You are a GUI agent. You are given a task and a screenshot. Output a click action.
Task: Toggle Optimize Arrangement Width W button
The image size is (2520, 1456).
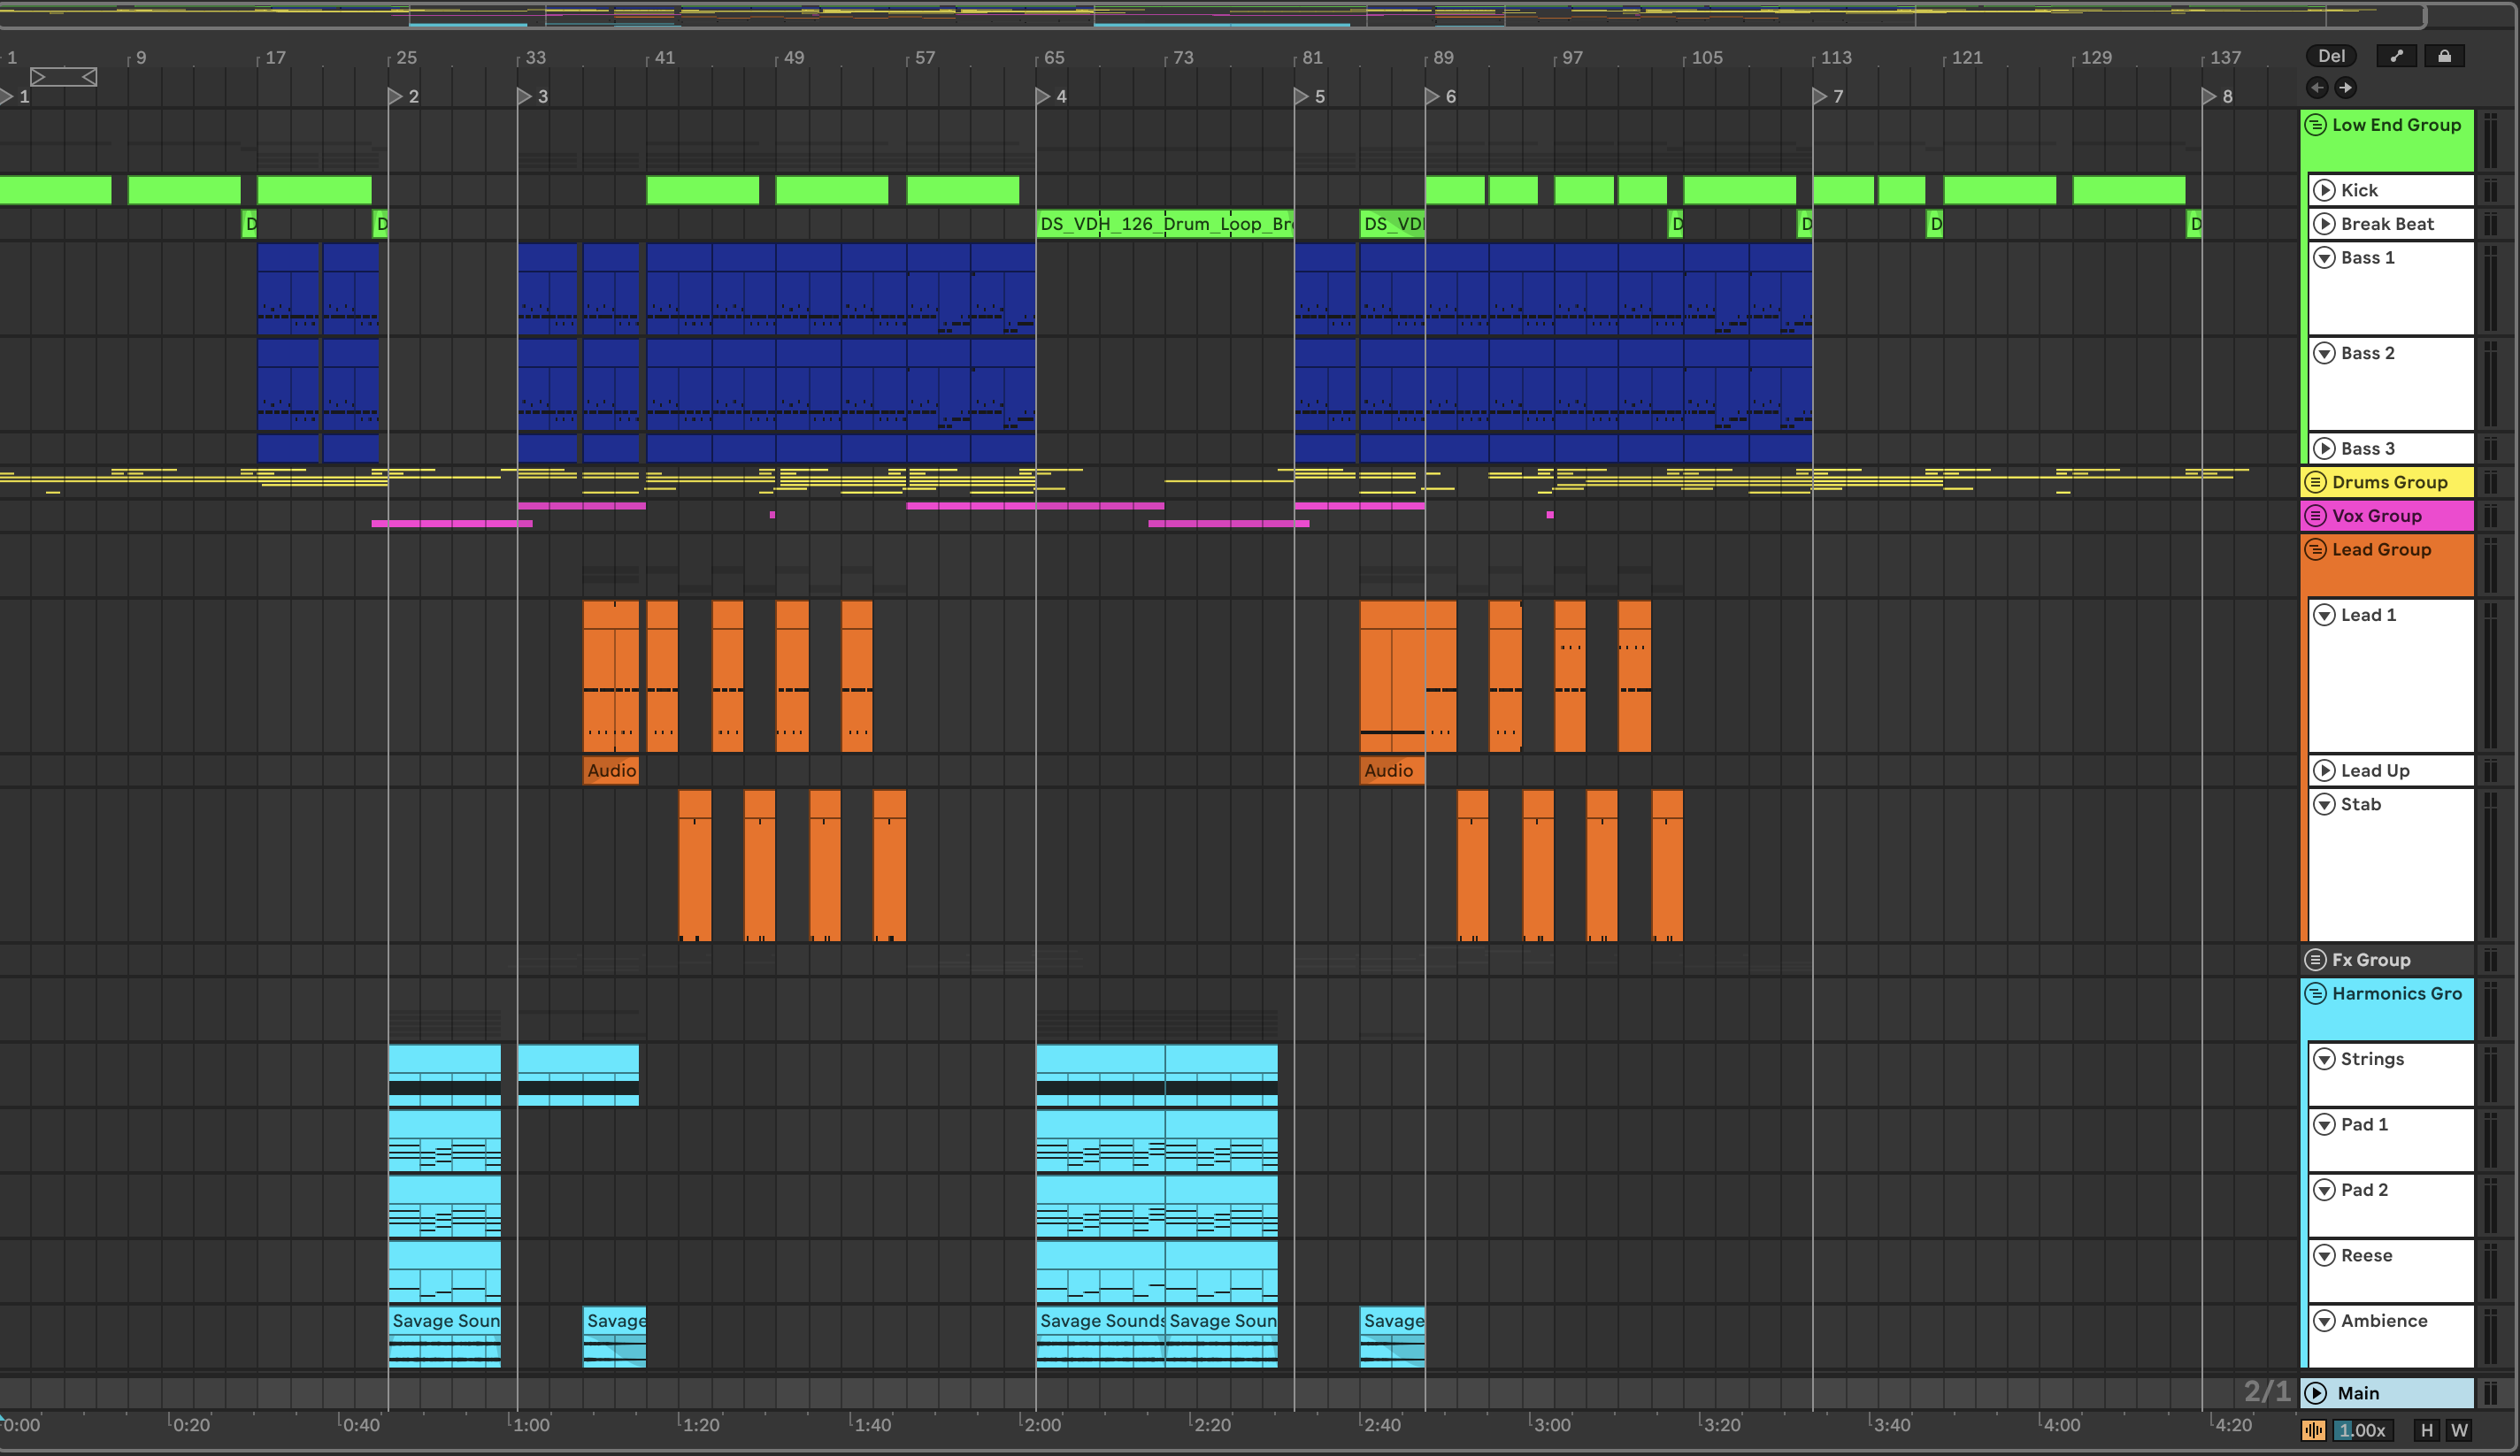point(2459,1430)
